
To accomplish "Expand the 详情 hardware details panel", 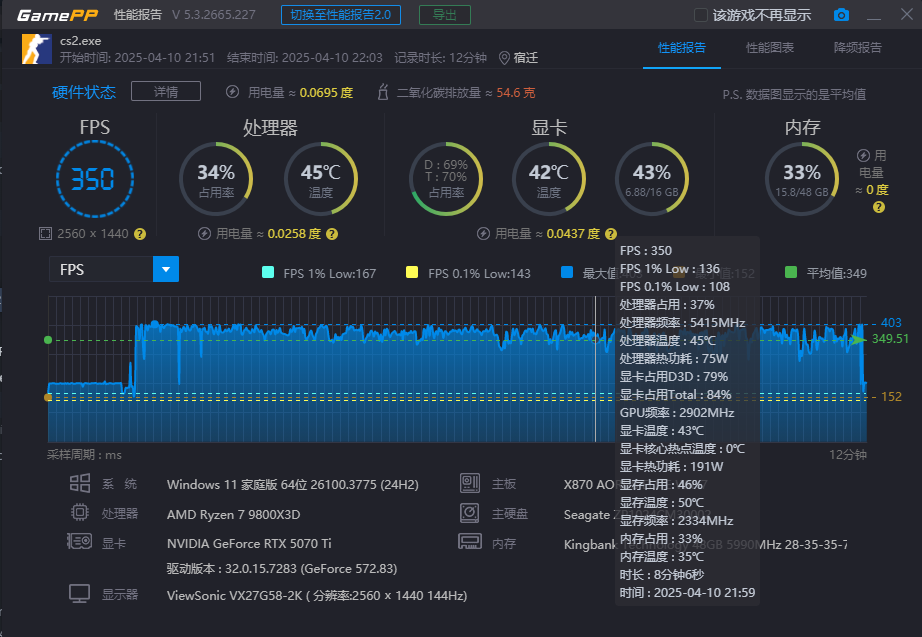I will point(166,90).
